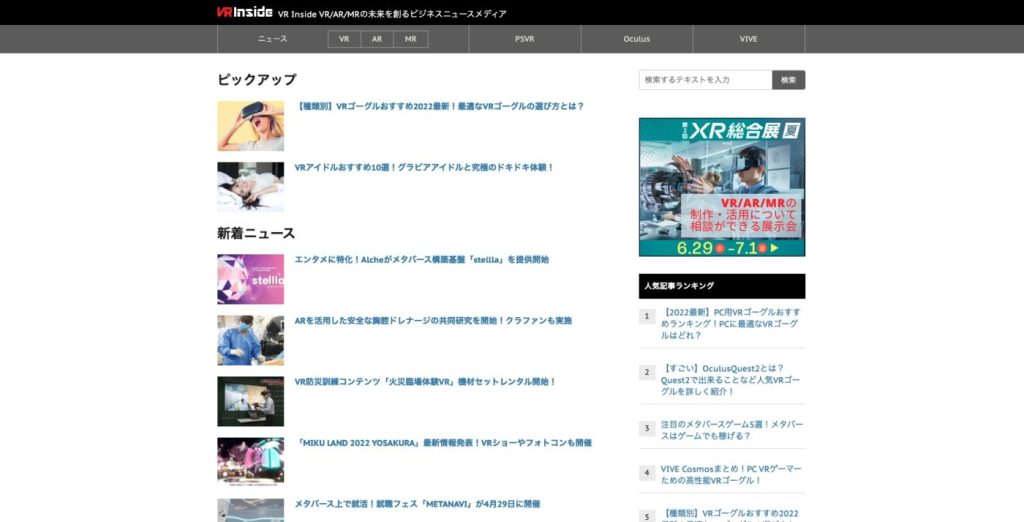Viewport: 1024px width, 522px height.
Task: Open the XR総合展 夏 banner ad
Action: click(722, 187)
